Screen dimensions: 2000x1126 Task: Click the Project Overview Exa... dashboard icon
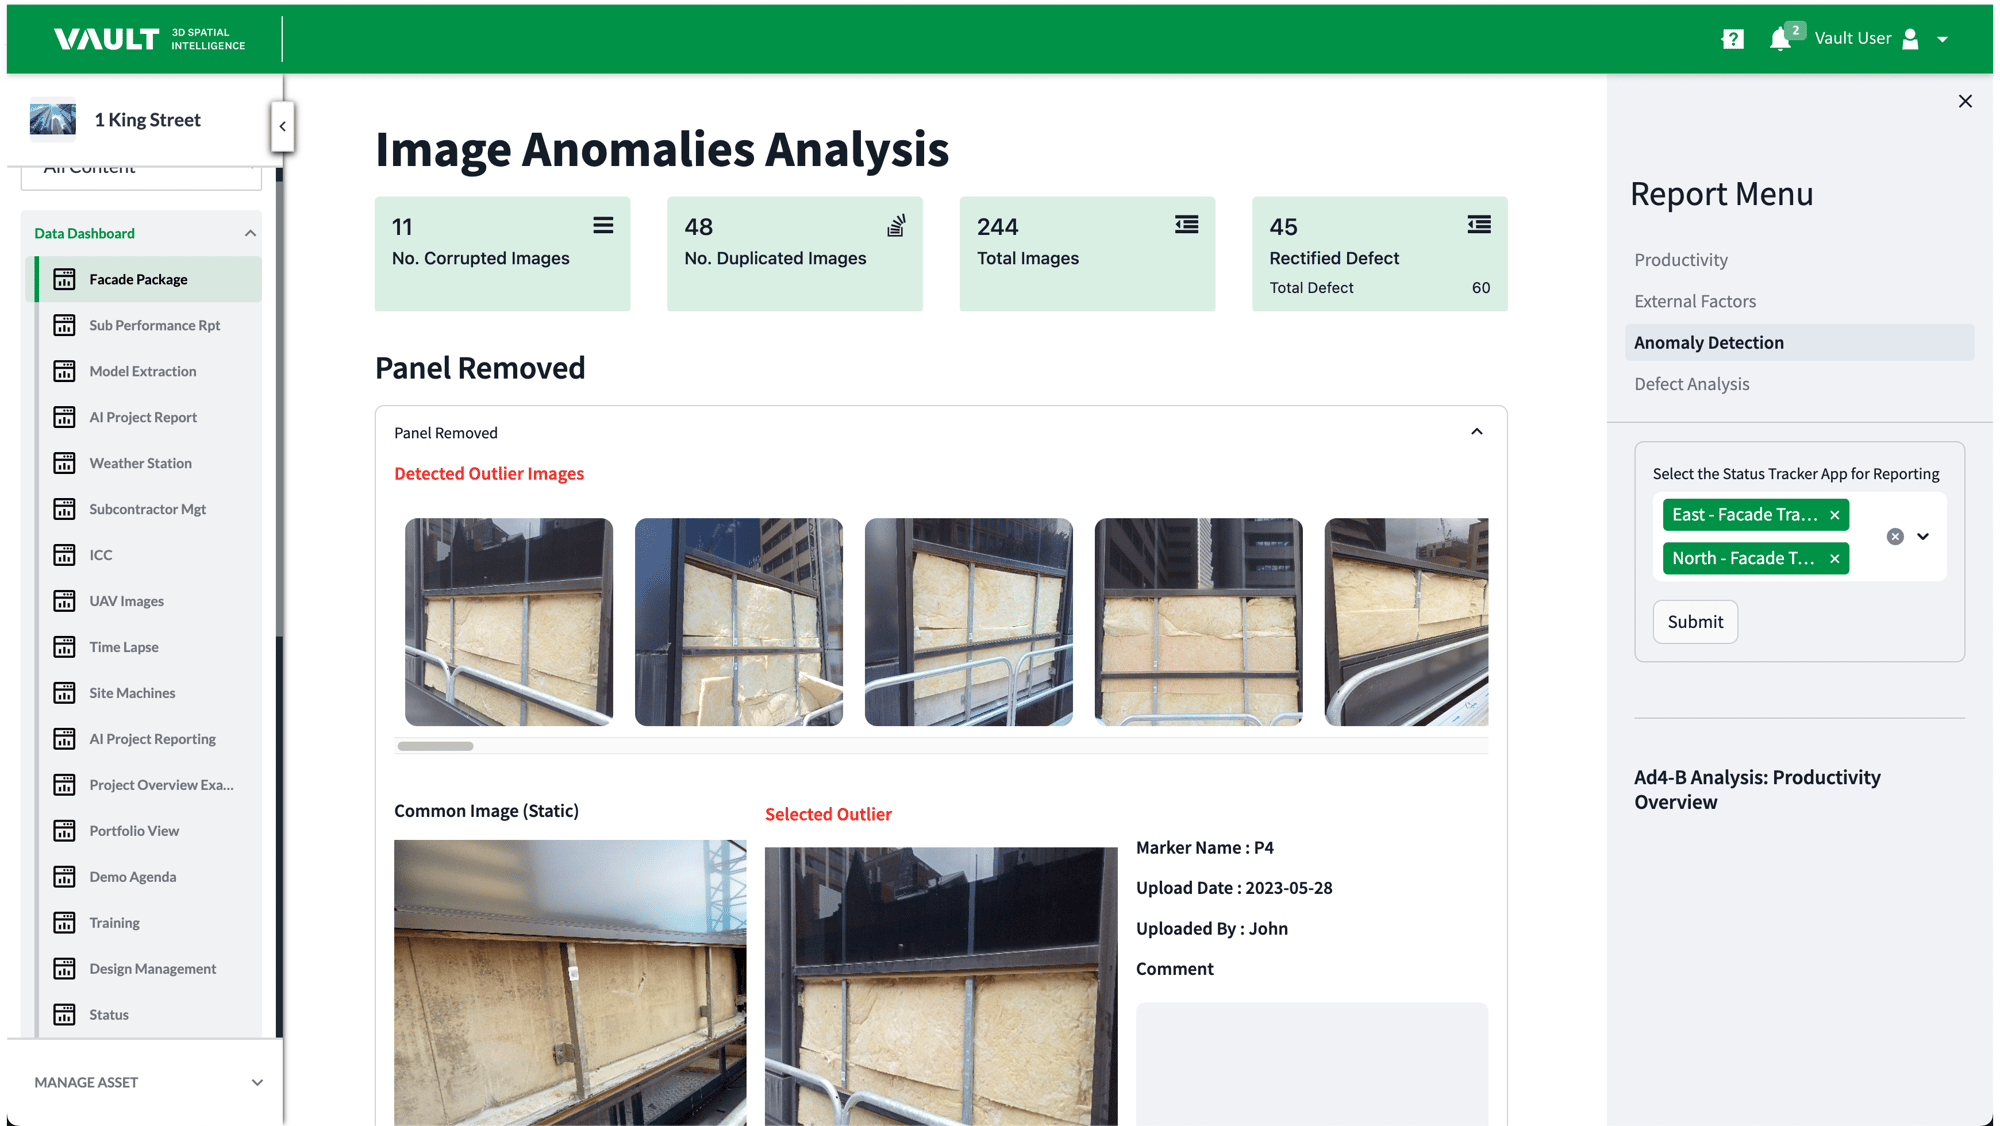(64, 785)
